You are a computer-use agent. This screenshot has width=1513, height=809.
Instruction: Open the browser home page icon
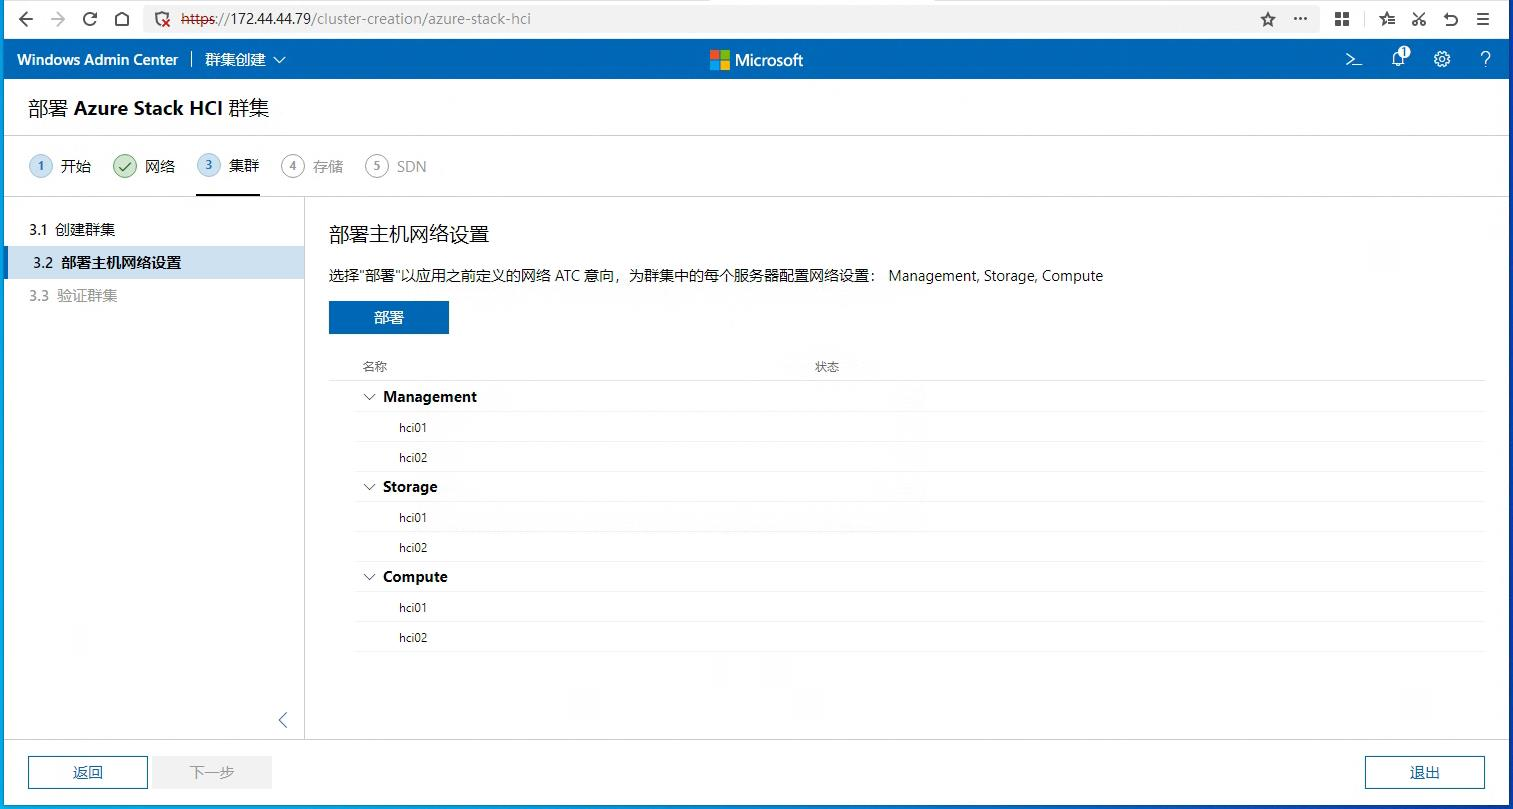pos(122,19)
